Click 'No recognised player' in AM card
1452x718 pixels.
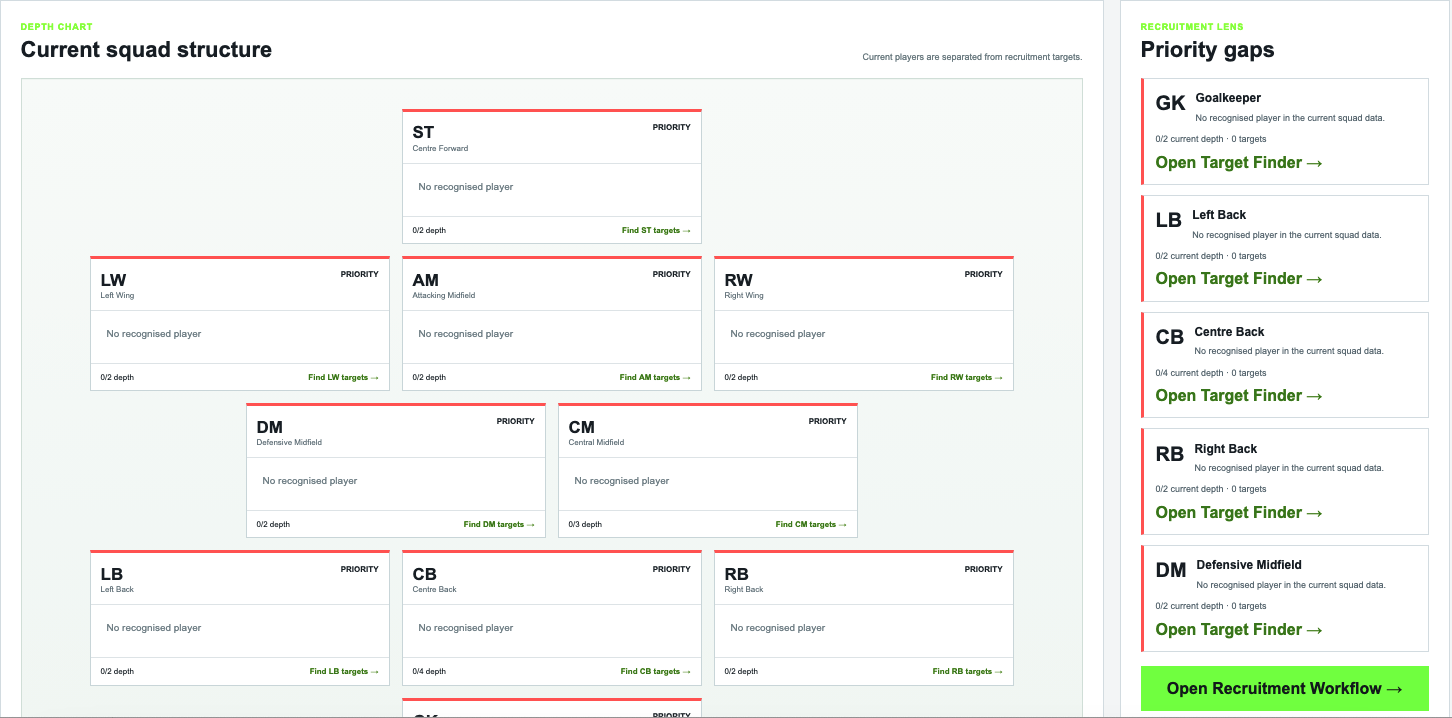click(x=466, y=334)
